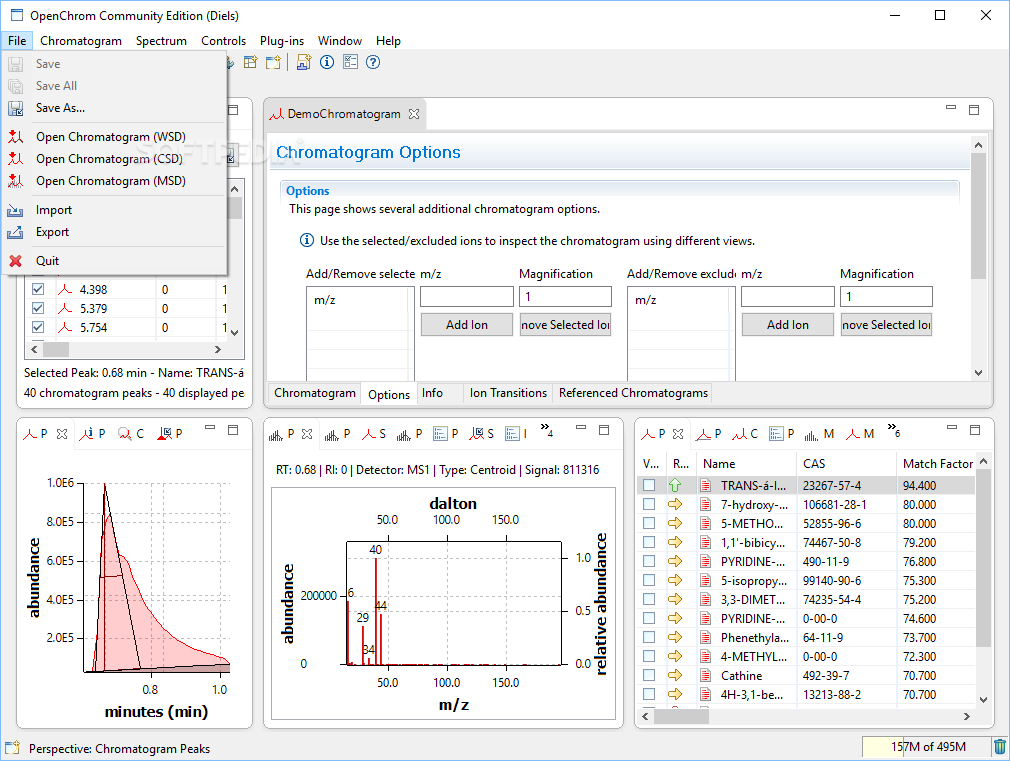Screen dimensions: 1010x761
Task: Open the red-bars M mass spectrum tab in the targets panel
Action: [x=819, y=434]
